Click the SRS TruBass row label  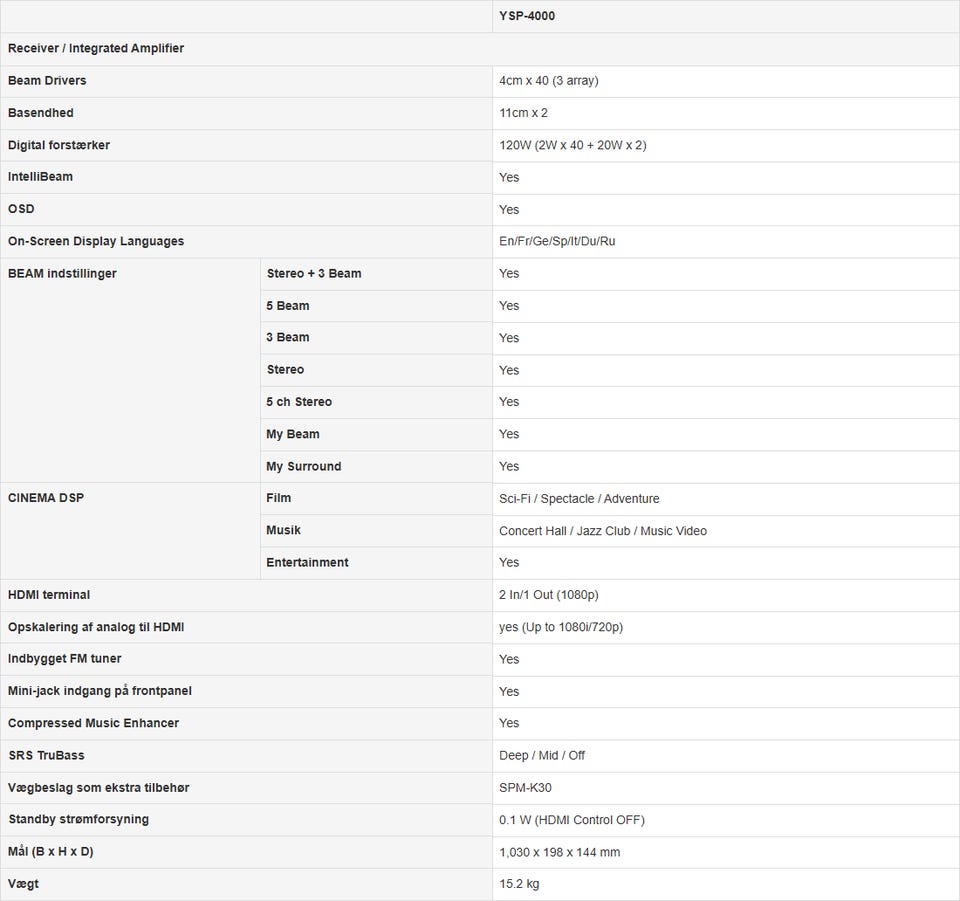point(47,755)
